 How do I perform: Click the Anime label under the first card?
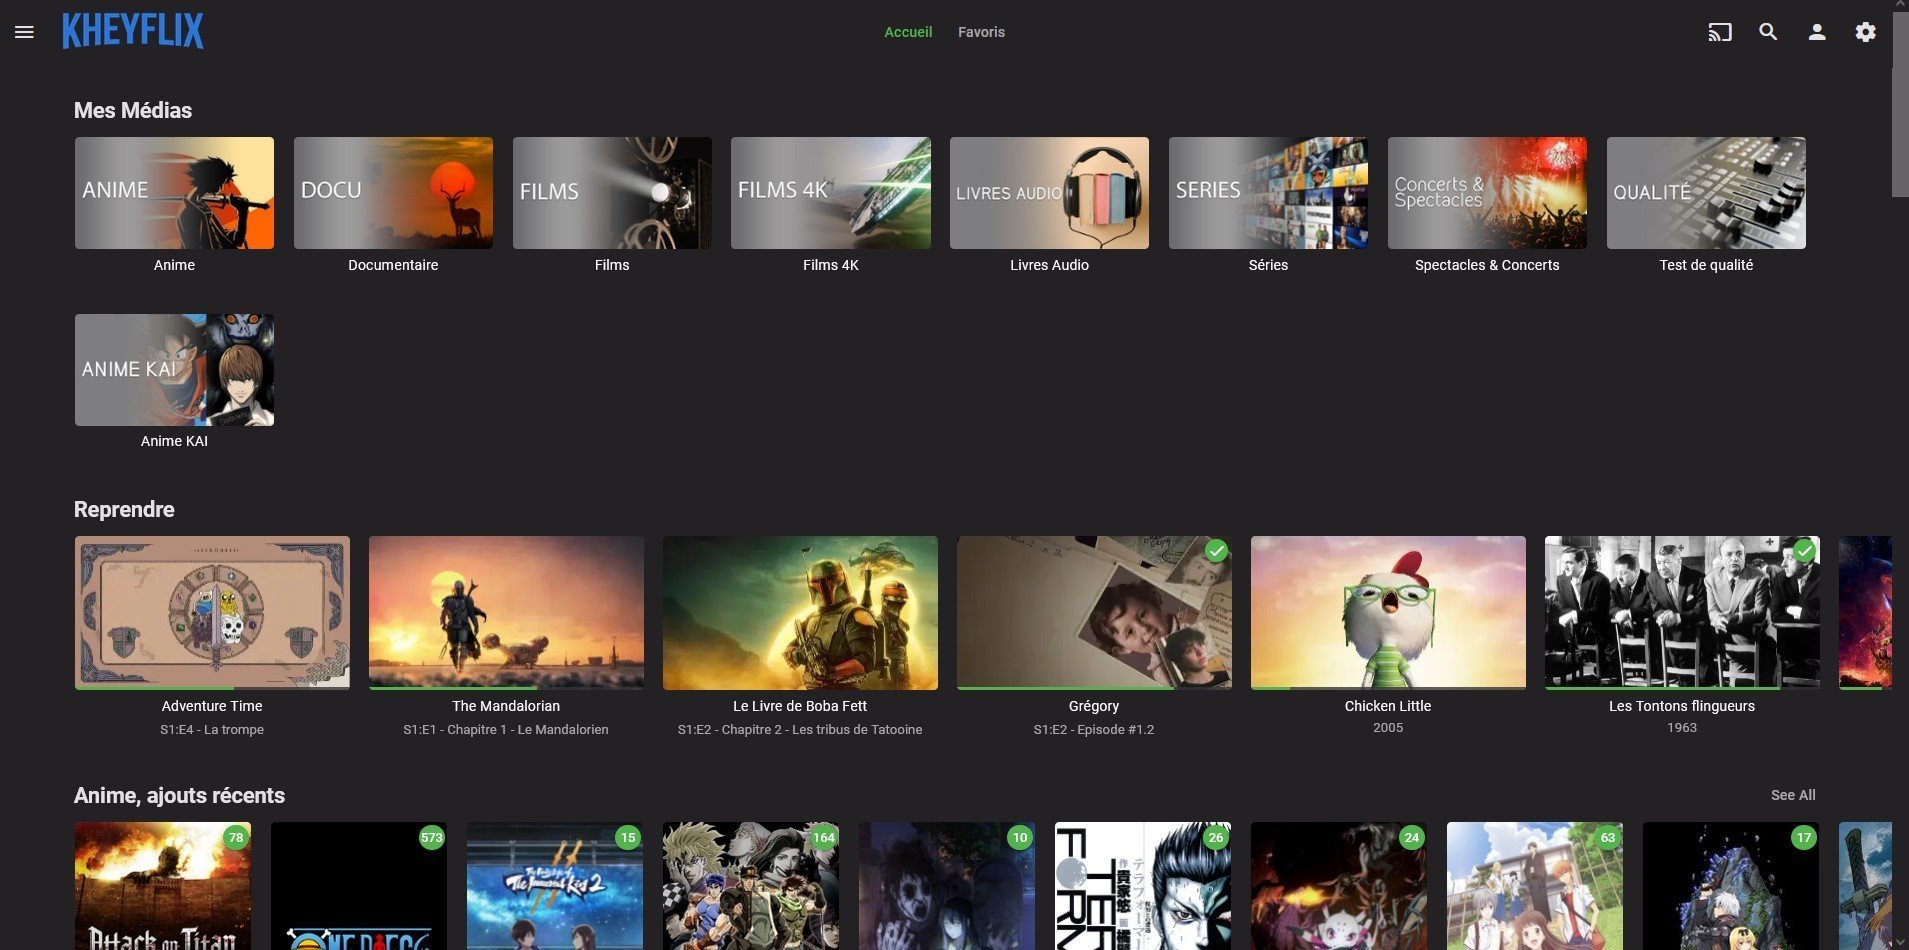pyautogui.click(x=174, y=265)
